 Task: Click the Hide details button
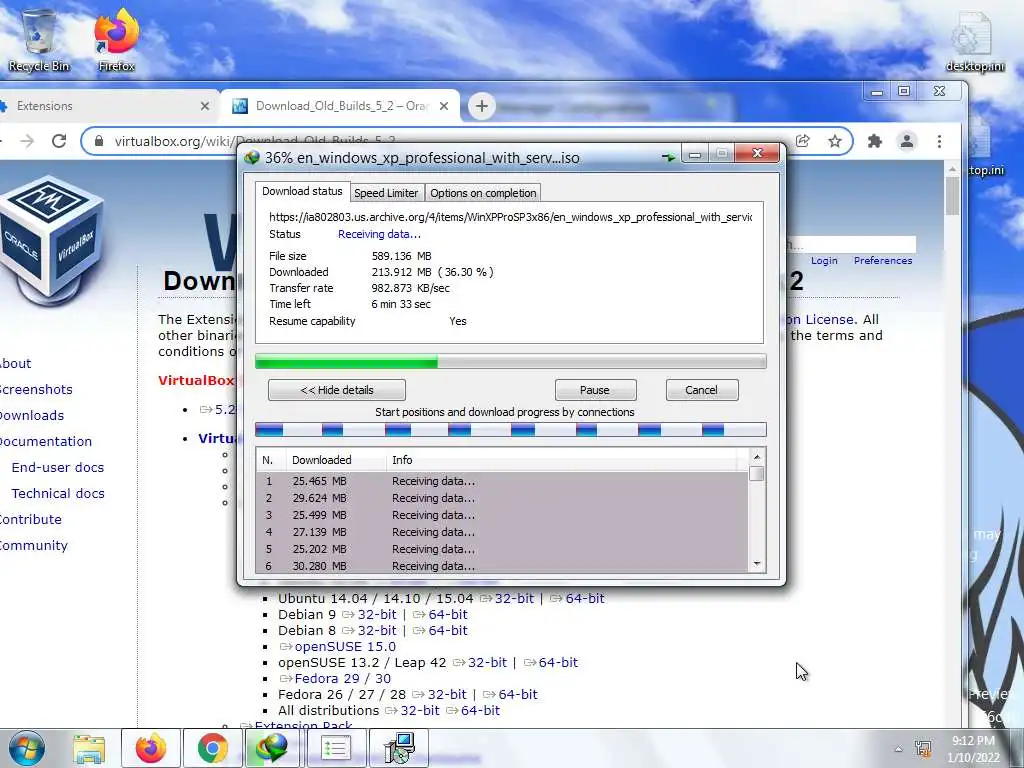click(336, 390)
